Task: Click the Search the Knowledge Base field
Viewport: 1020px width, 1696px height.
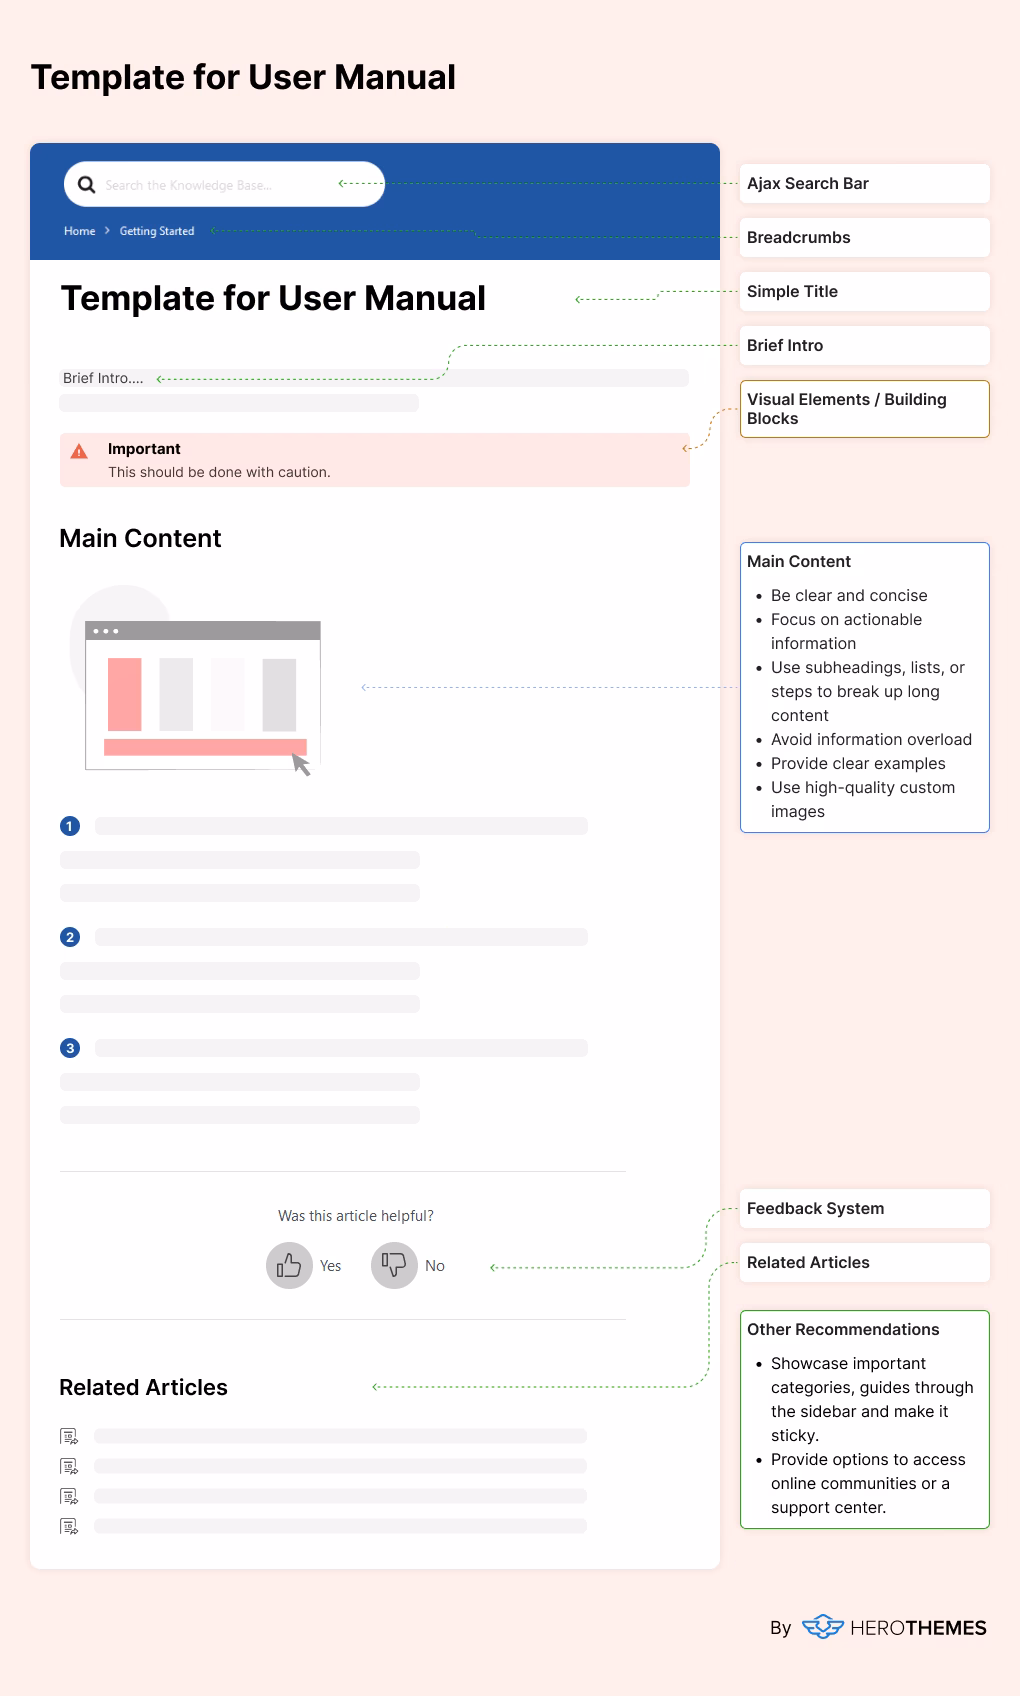Action: pyautogui.click(x=224, y=184)
